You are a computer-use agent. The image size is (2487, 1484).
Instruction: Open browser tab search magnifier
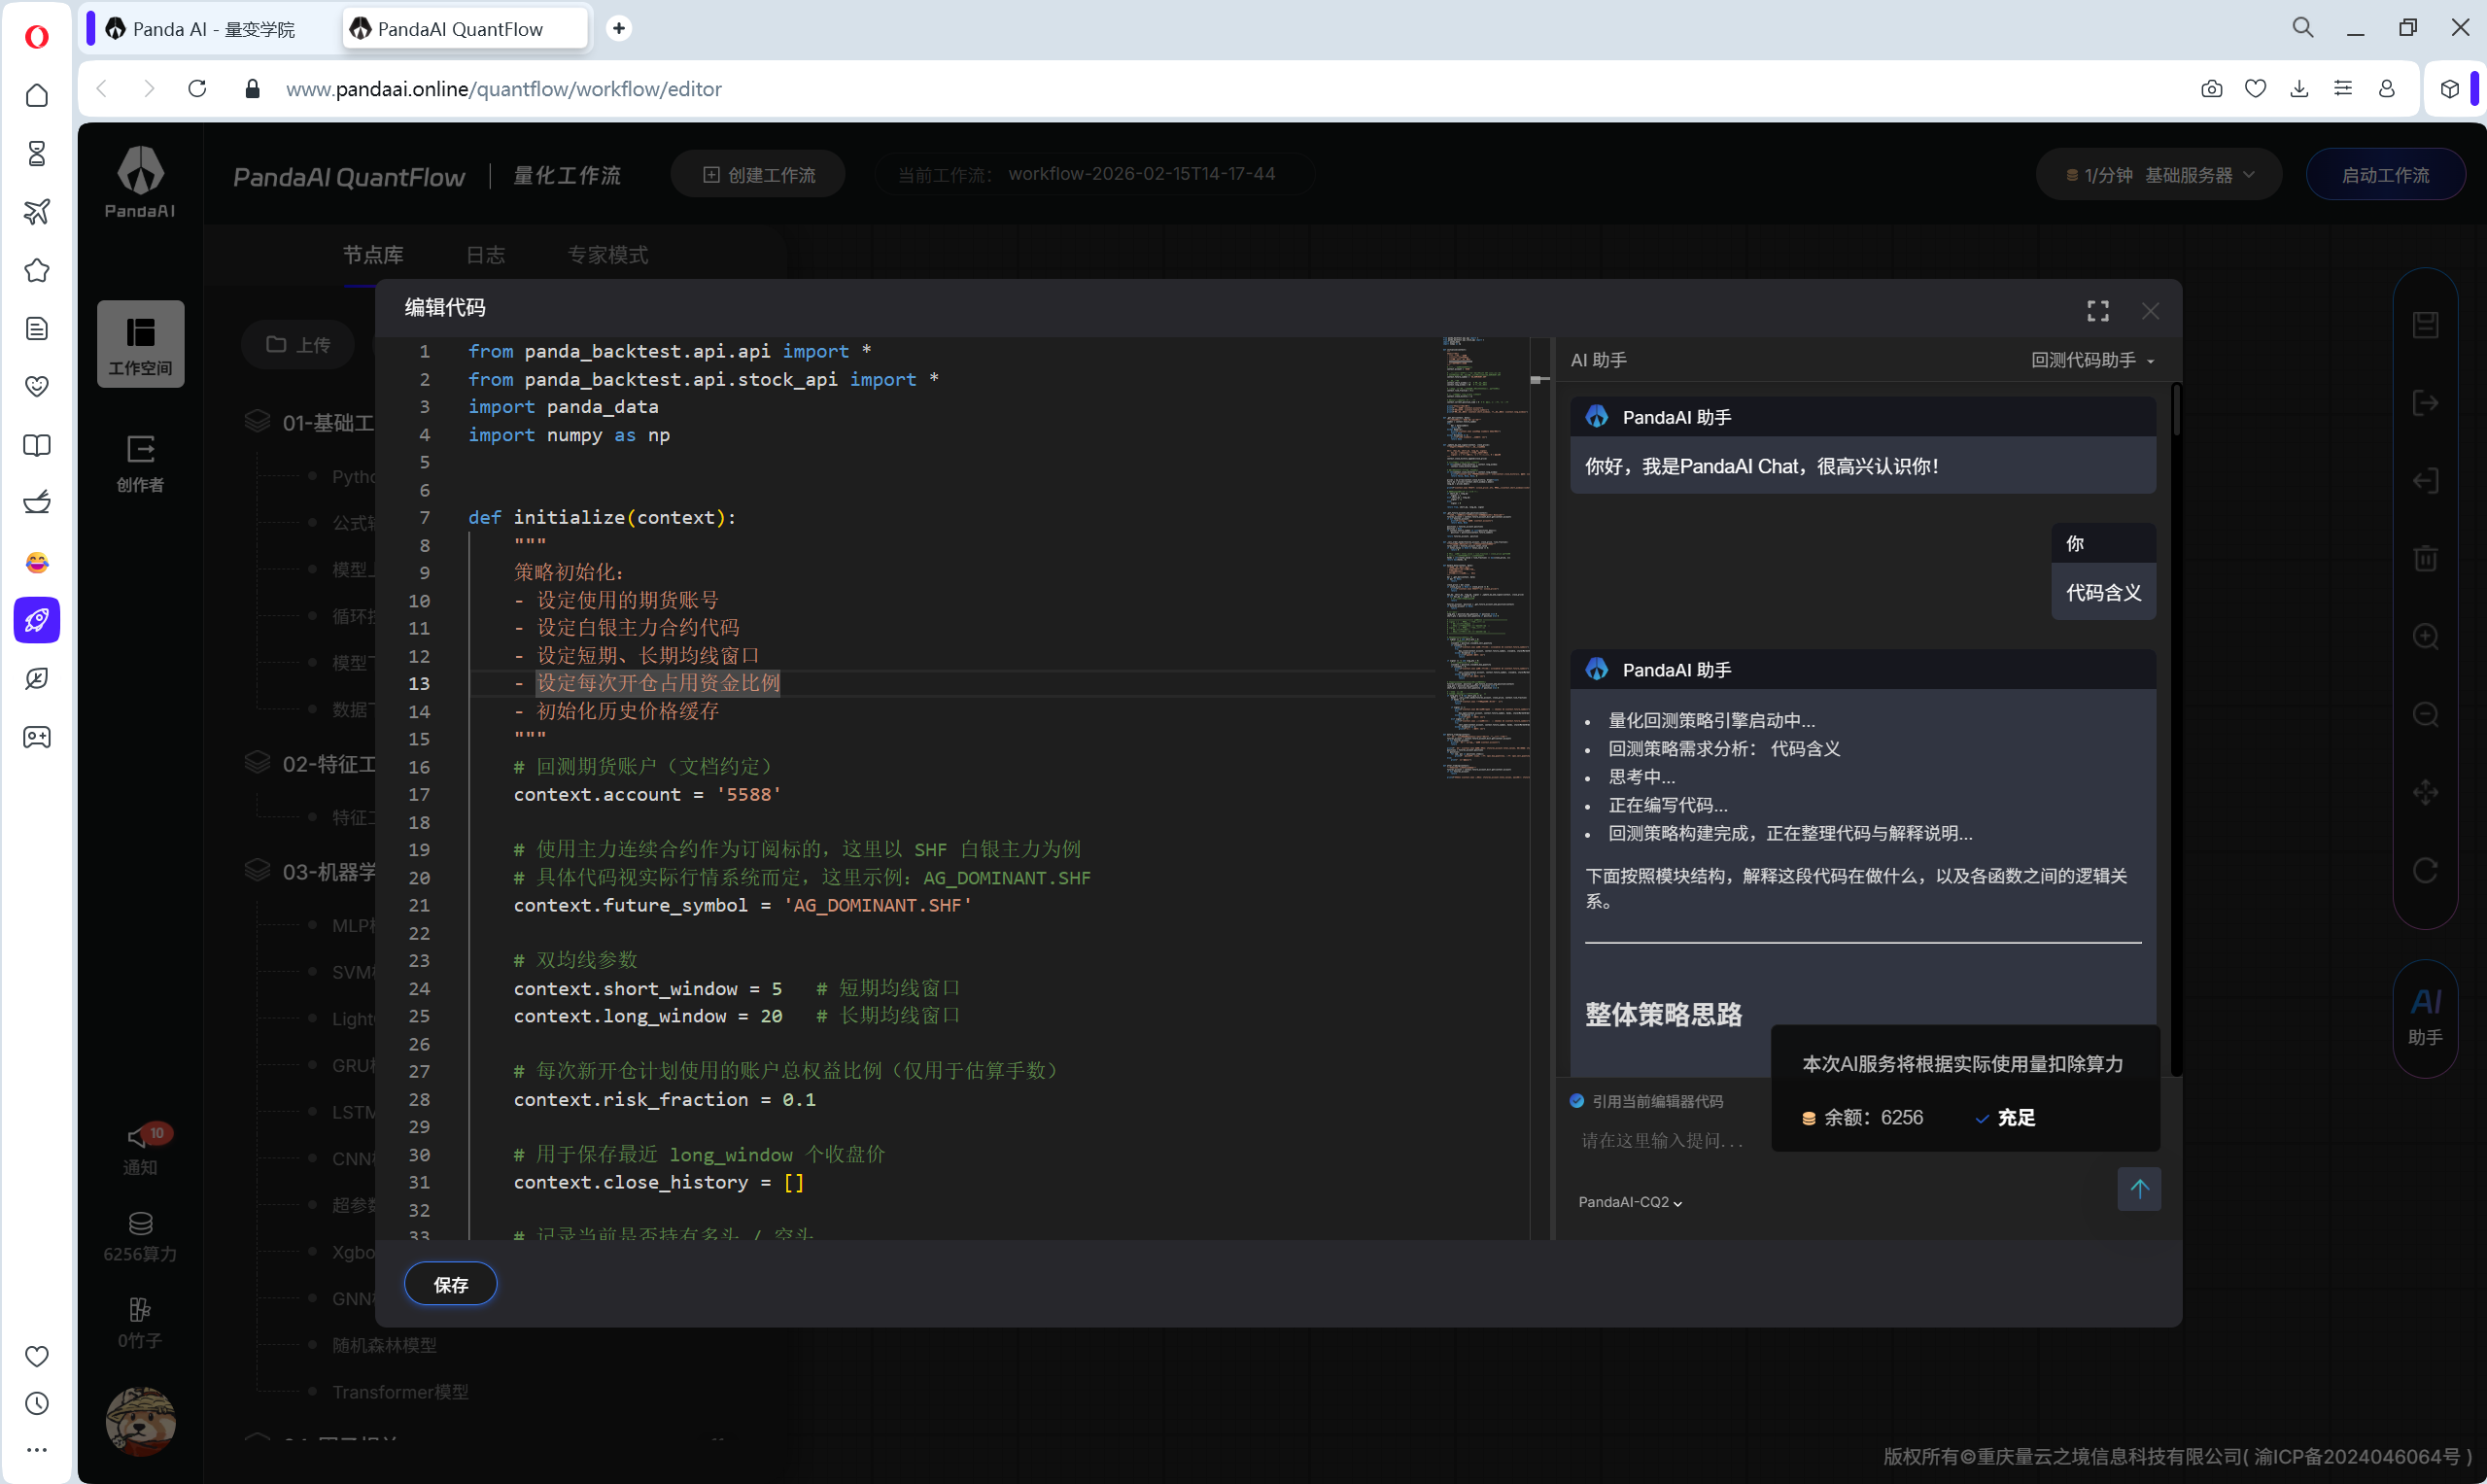click(x=2303, y=28)
